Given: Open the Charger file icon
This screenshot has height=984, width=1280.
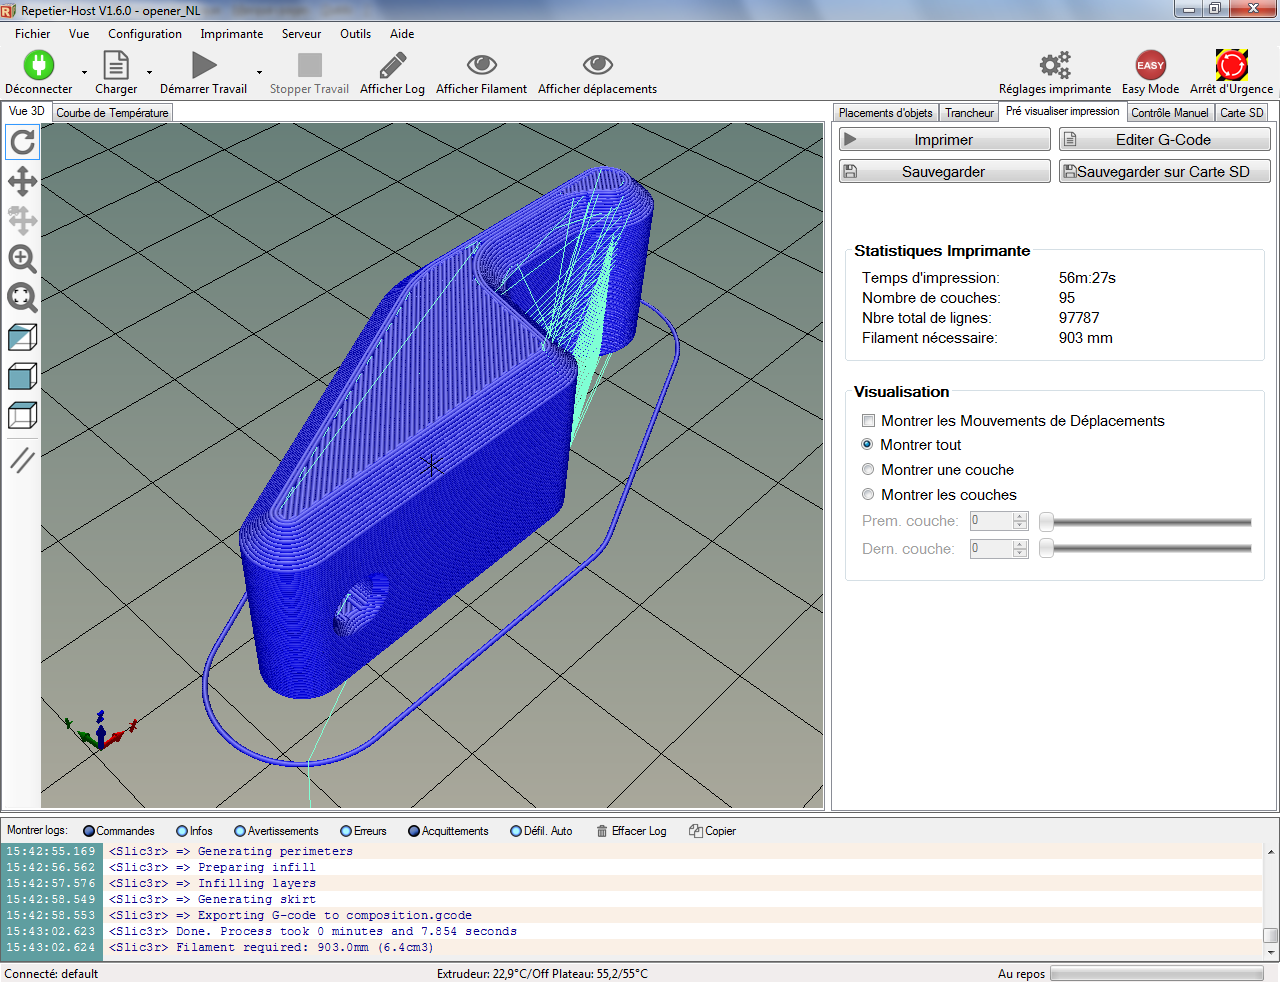Looking at the screenshot, I should click(116, 66).
